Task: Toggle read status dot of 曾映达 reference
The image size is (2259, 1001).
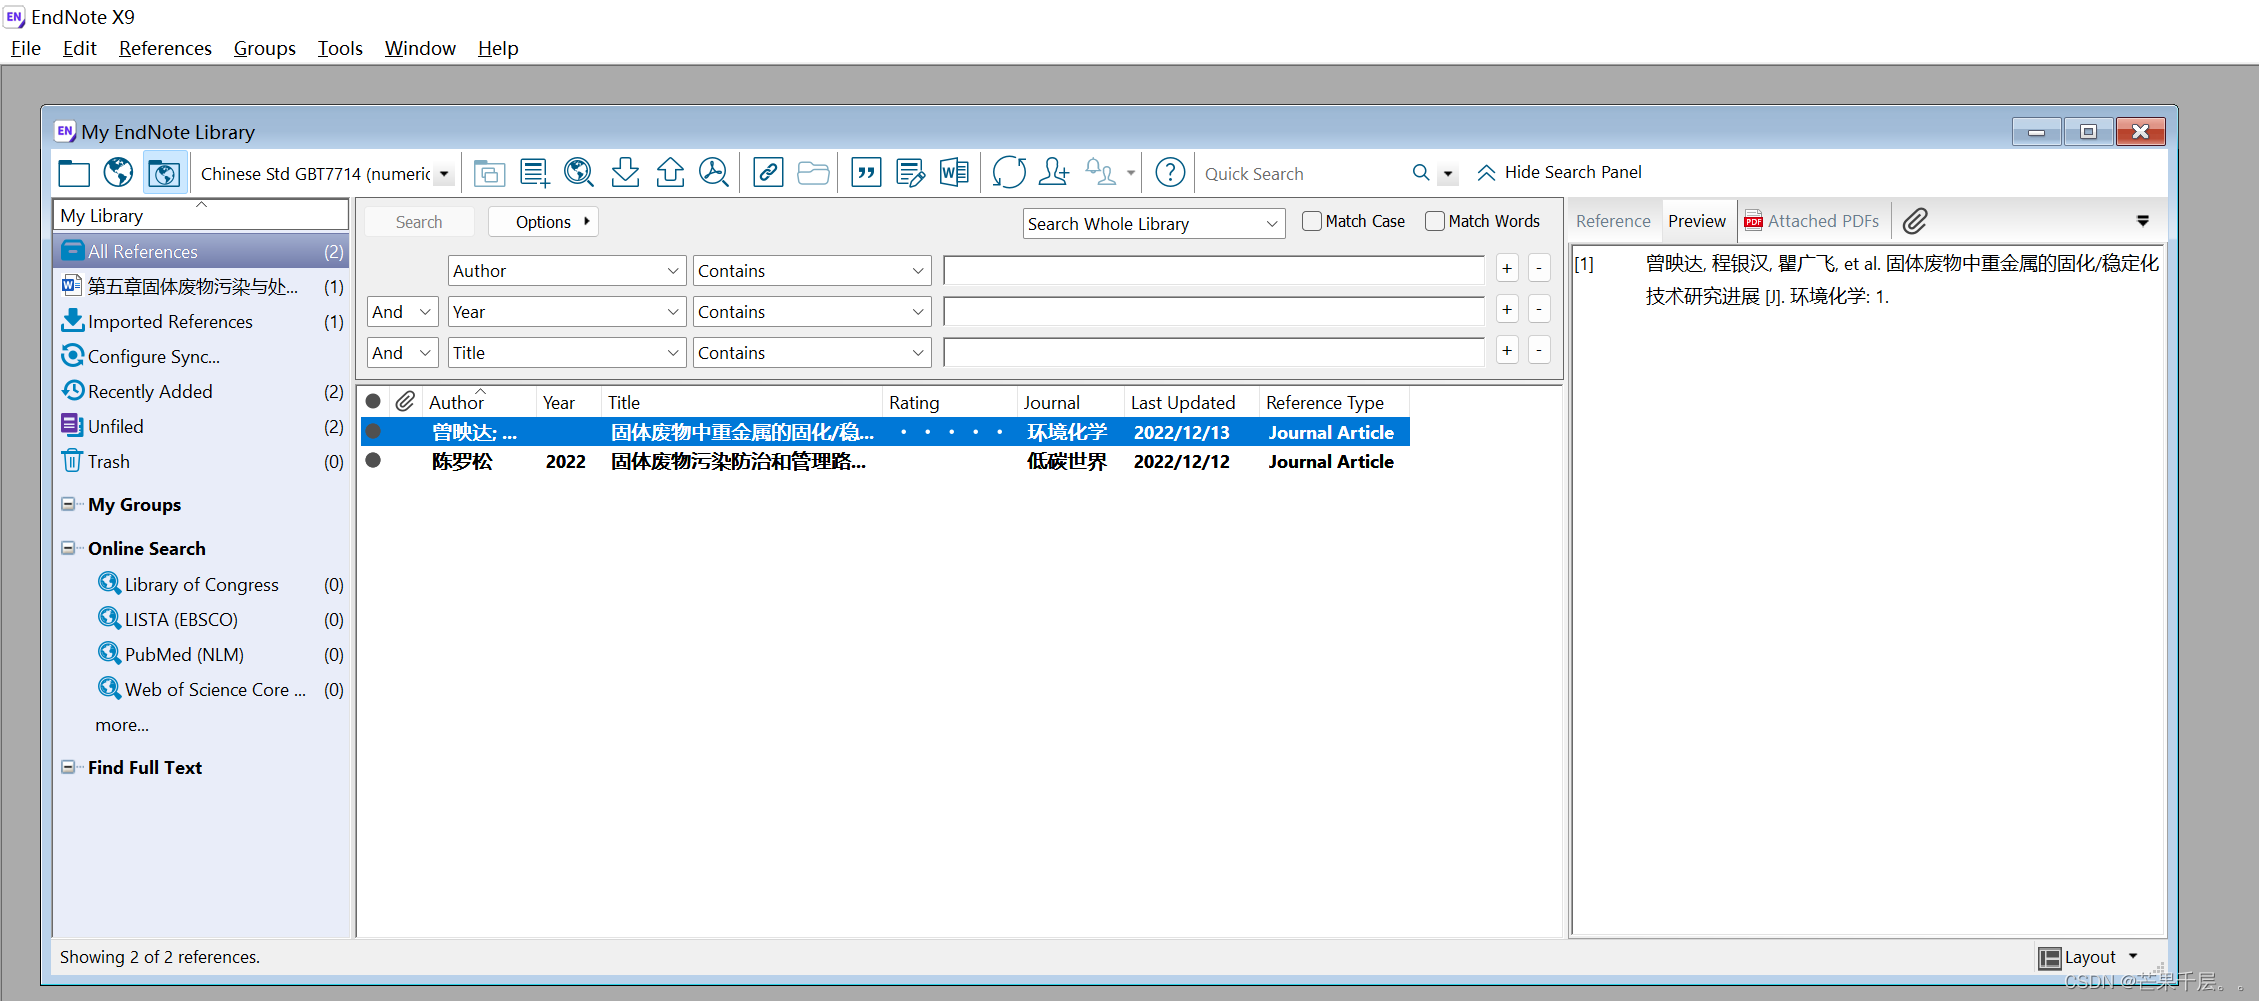Action: click(373, 432)
